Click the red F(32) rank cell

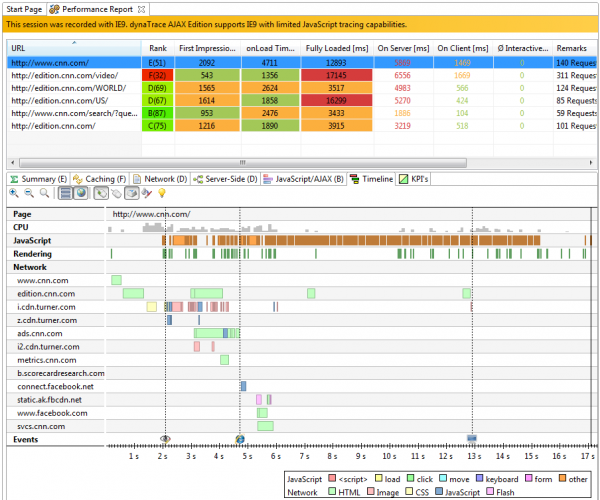tap(158, 75)
